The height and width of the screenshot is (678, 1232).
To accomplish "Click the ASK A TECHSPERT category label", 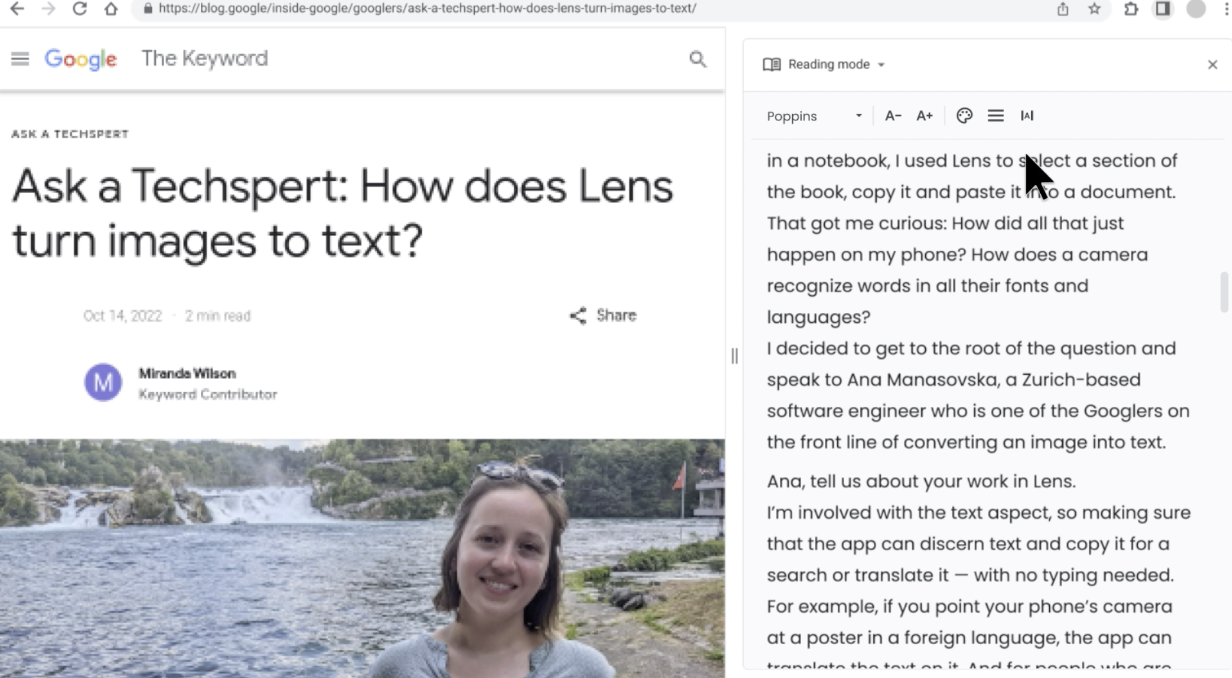I will [x=70, y=134].
